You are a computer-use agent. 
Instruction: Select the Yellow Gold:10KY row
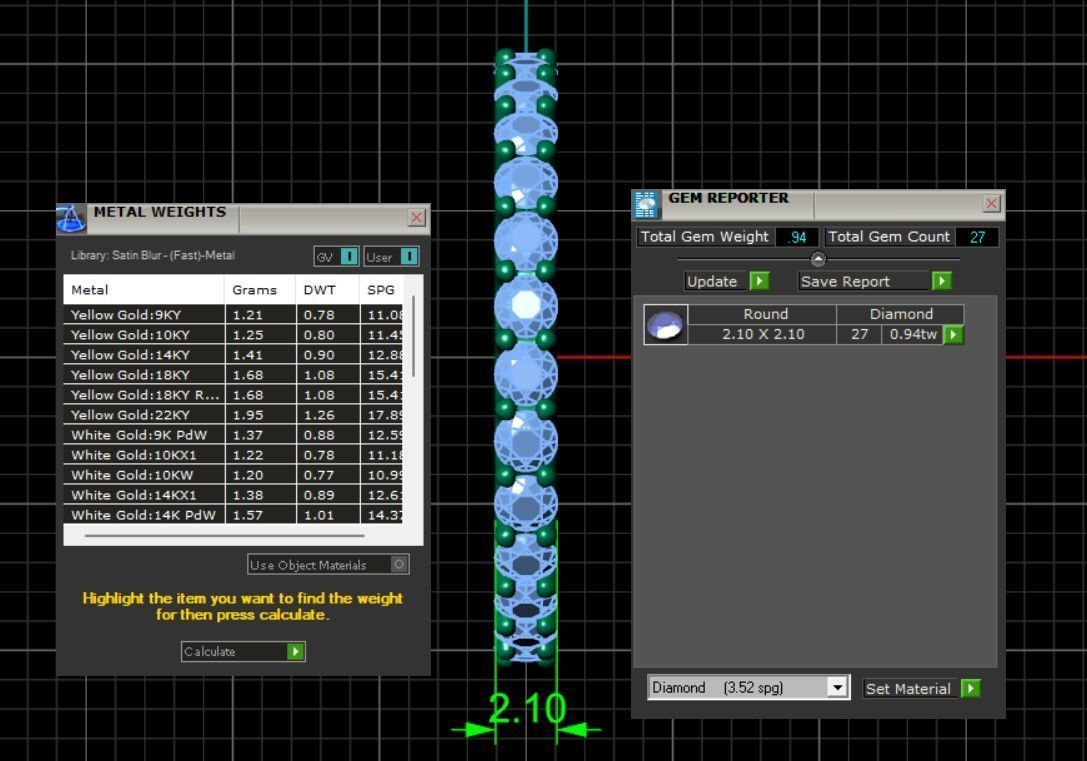click(234, 335)
